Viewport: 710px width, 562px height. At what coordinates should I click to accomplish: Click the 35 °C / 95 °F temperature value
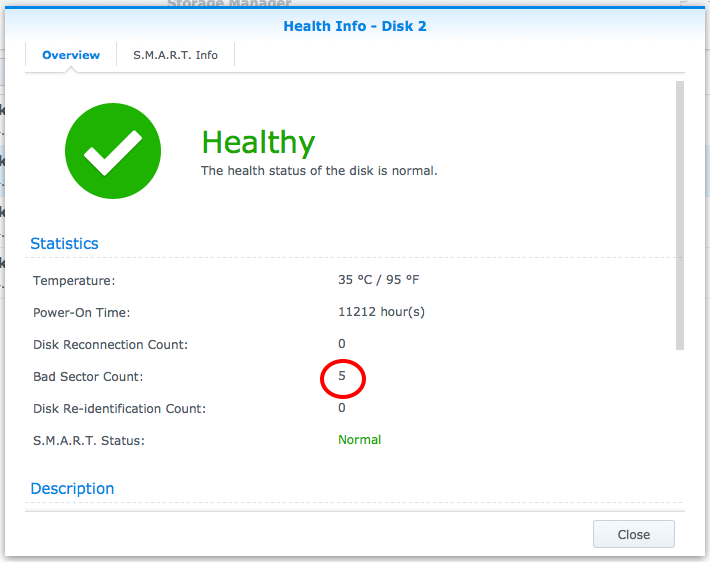point(379,280)
